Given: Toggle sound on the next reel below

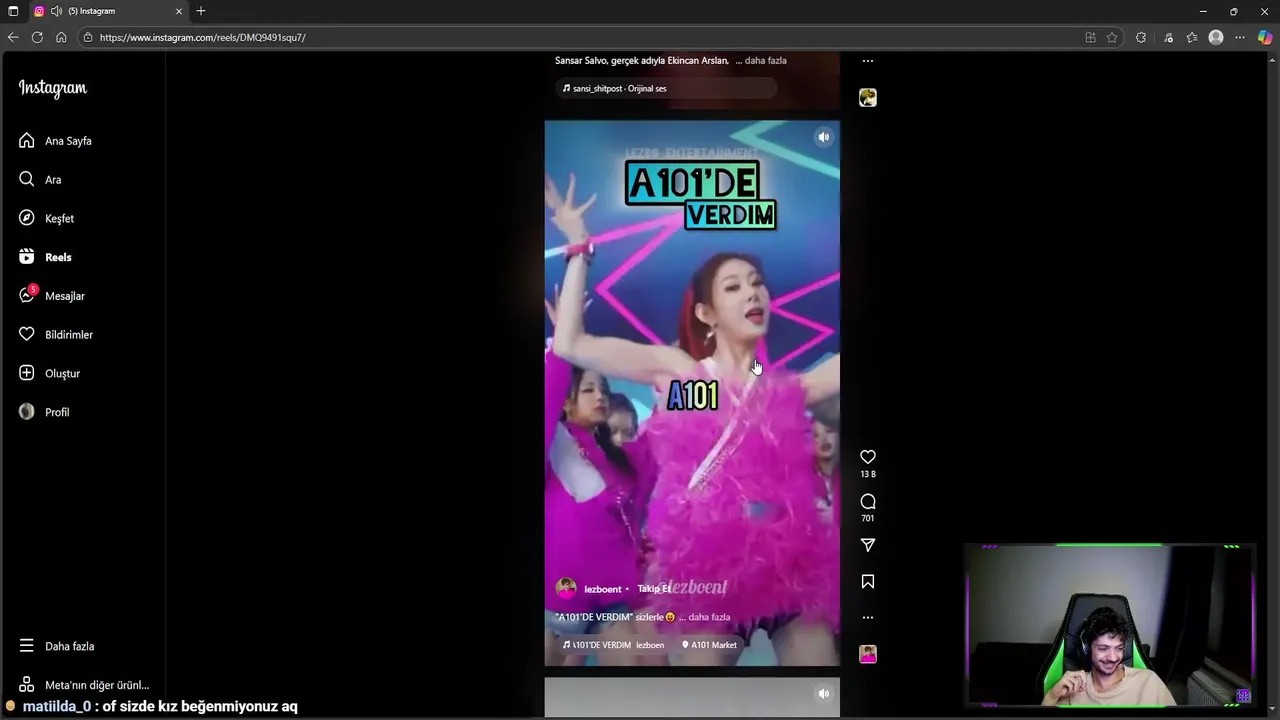Looking at the screenshot, I should click(x=823, y=693).
